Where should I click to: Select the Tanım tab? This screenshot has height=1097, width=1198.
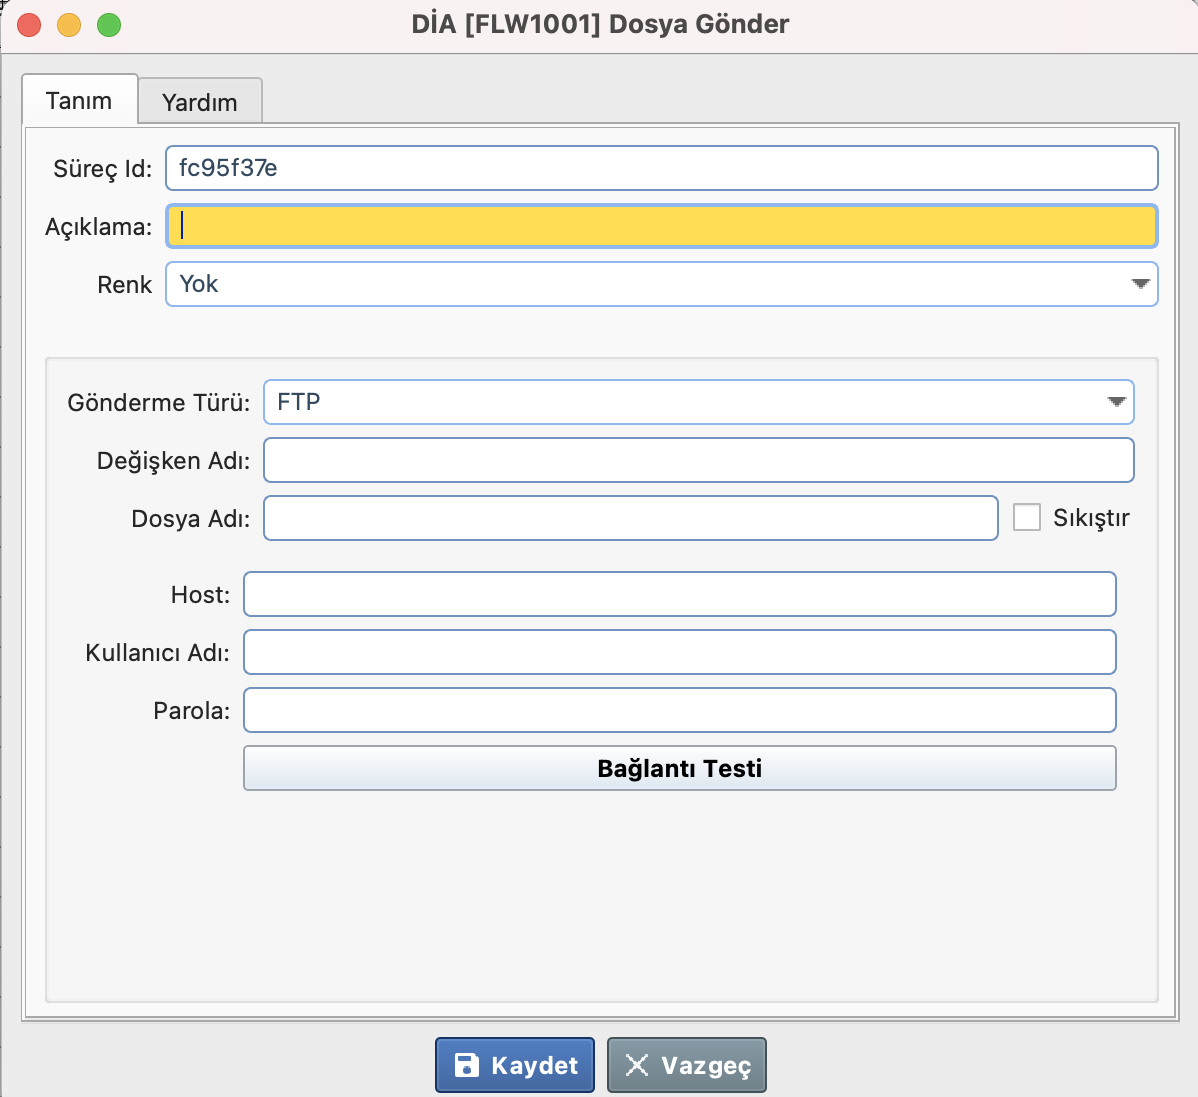(x=79, y=101)
